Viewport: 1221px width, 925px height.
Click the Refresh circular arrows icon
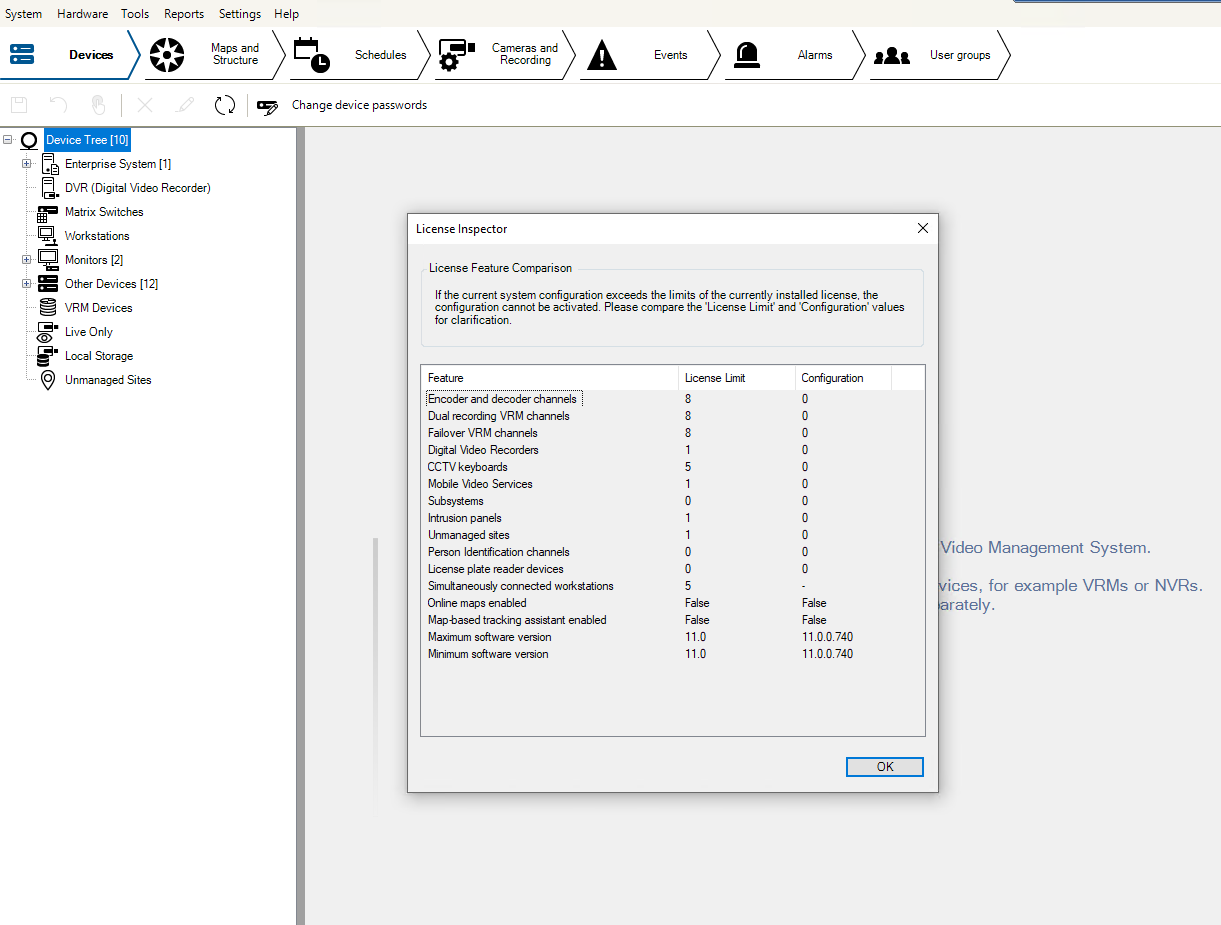tap(225, 105)
